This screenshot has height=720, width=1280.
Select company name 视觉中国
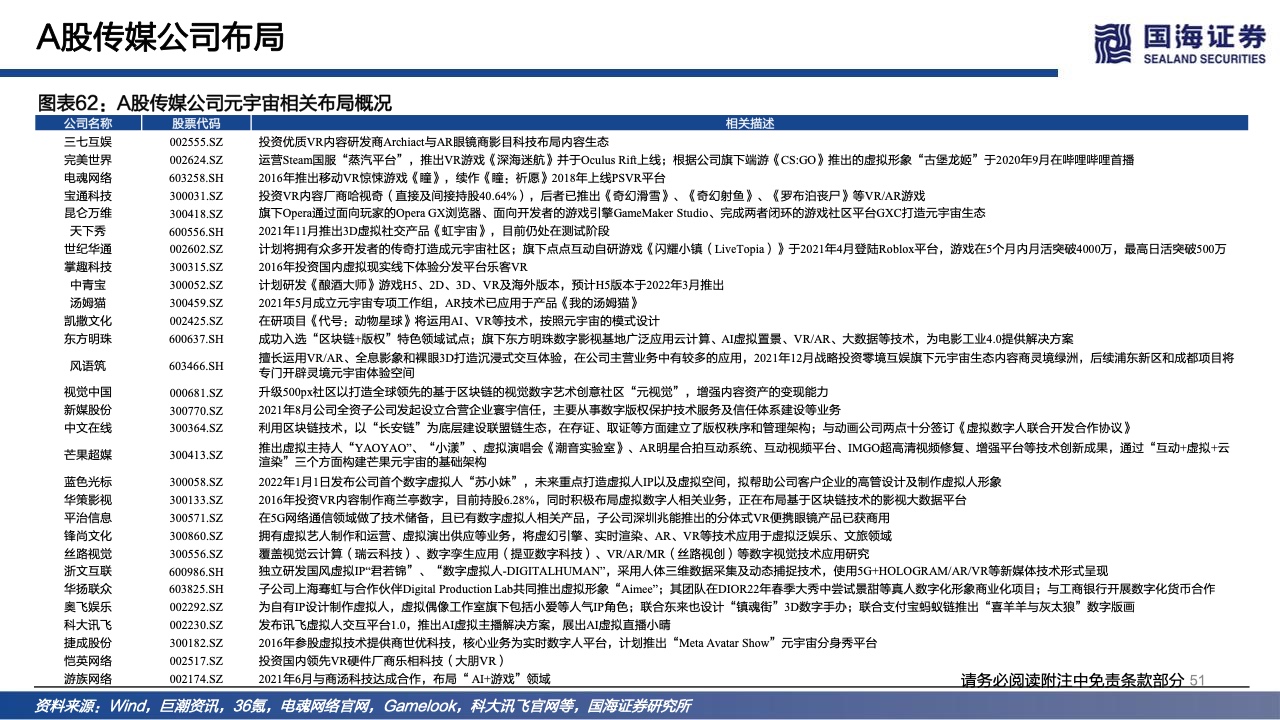coord(88,391)
